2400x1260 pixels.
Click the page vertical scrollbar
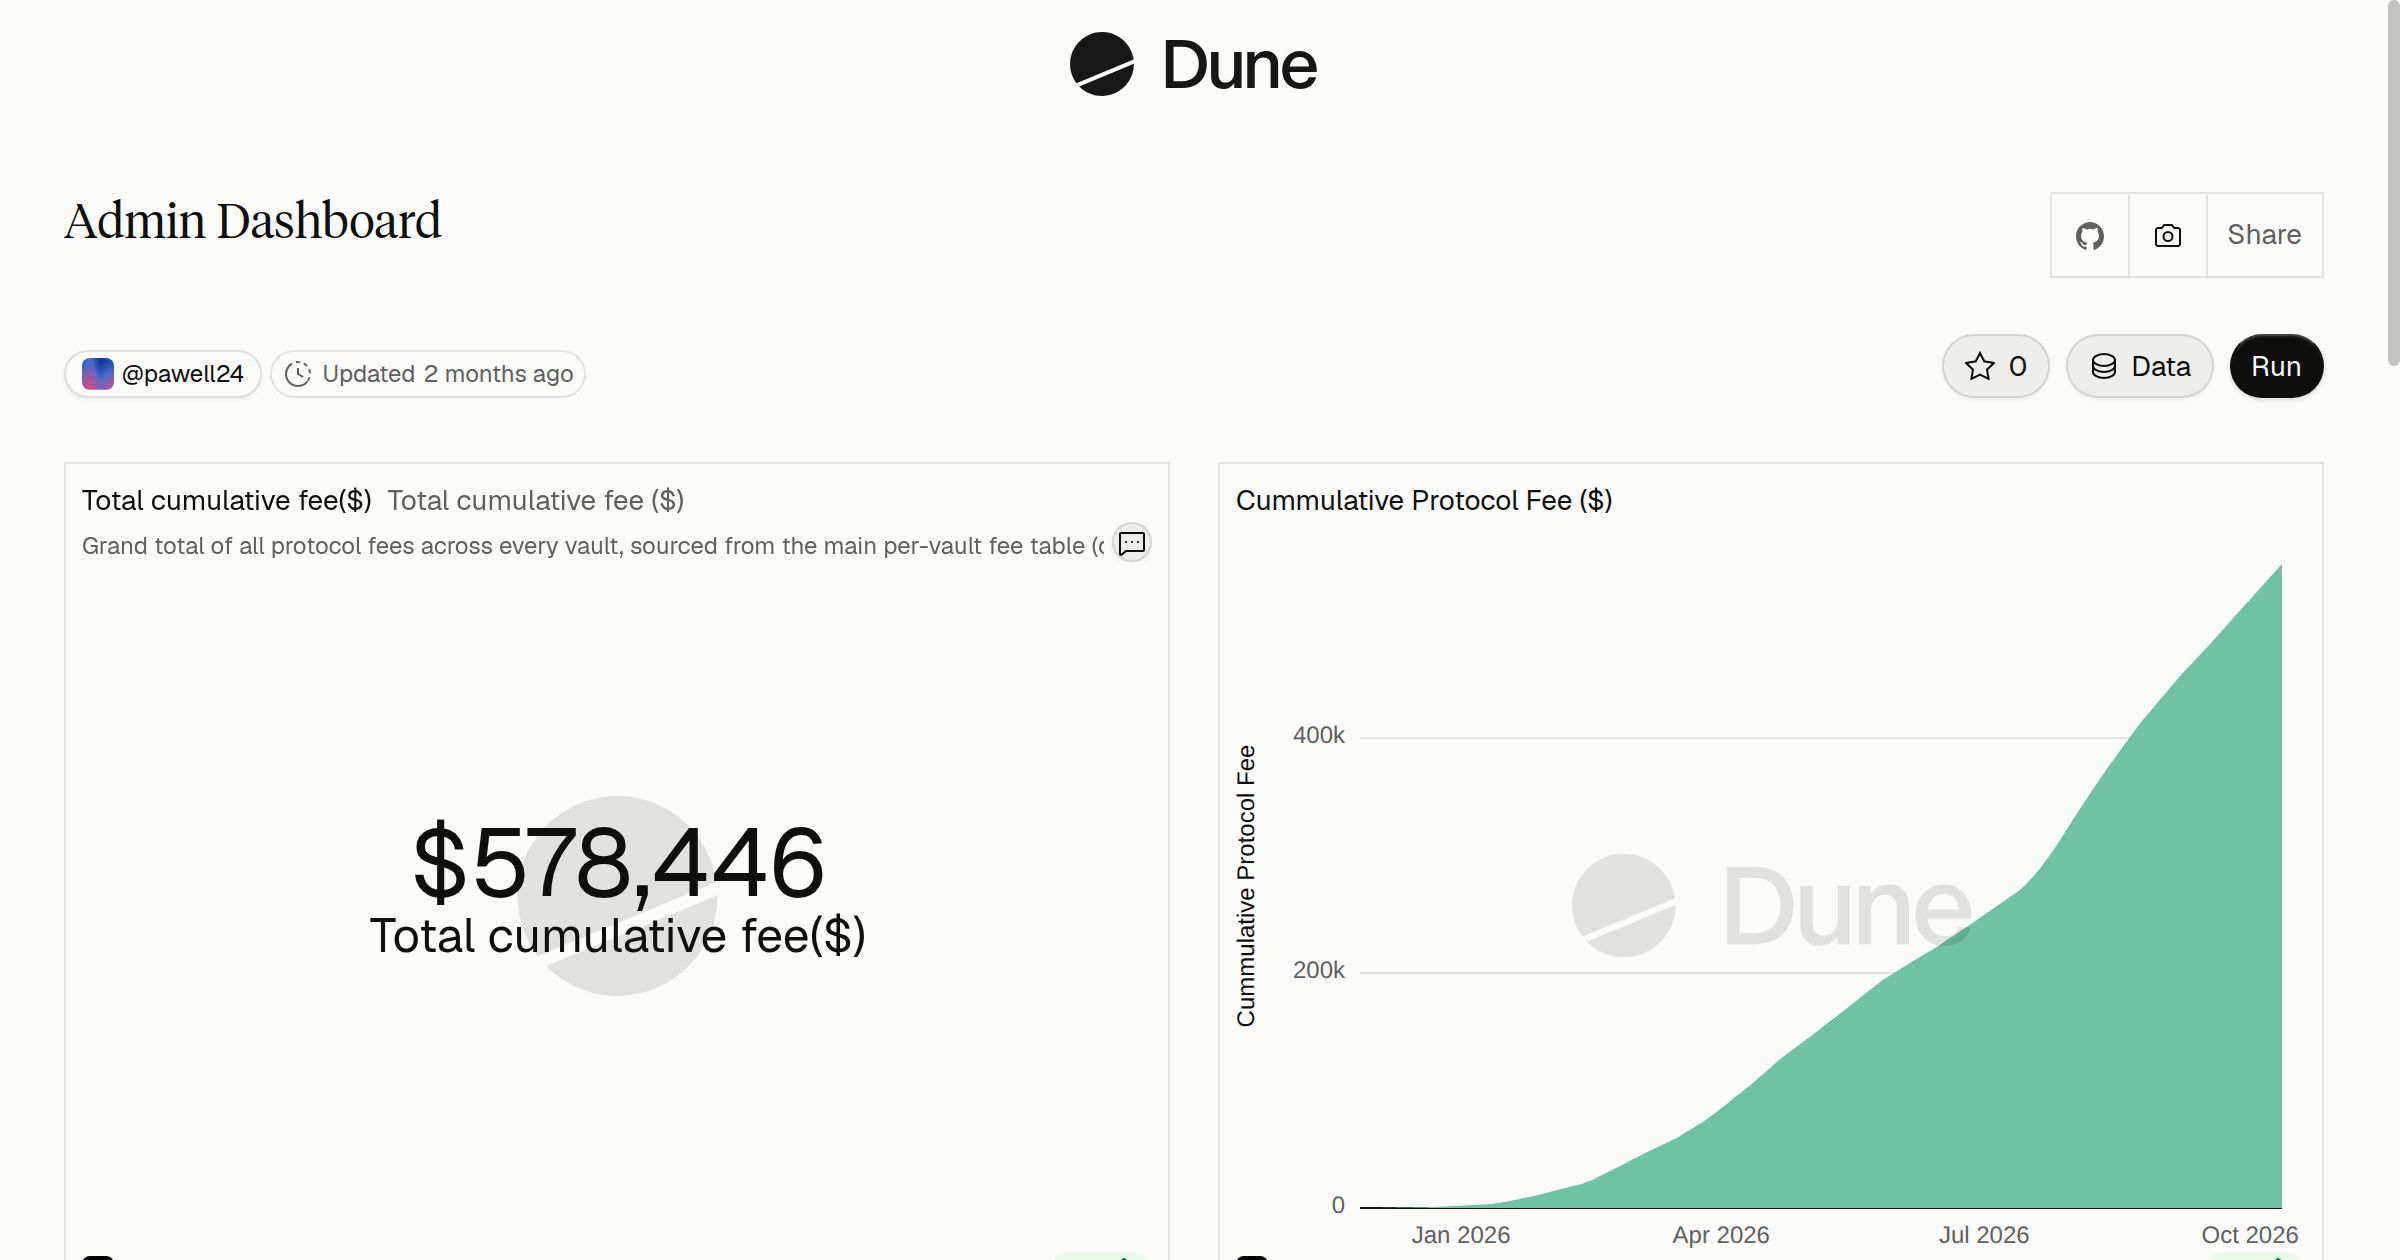click(2392, 182)
